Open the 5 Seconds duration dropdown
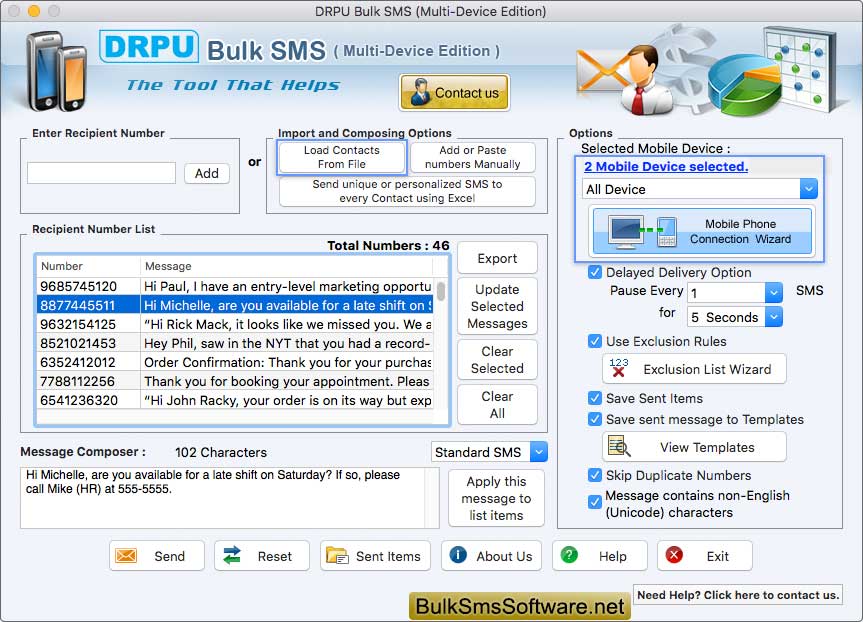This screenshot has width=863, height=622. click(x=735, y=317)
